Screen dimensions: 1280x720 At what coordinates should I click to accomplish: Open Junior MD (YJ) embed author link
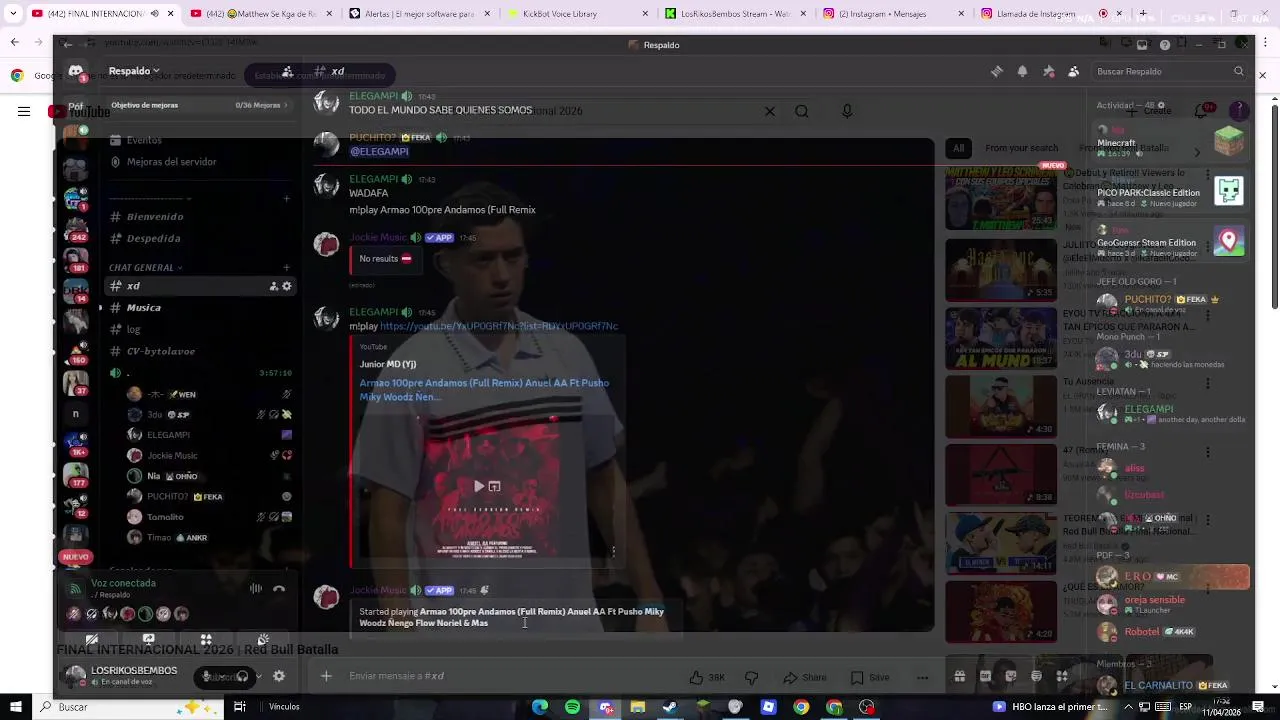388,364
